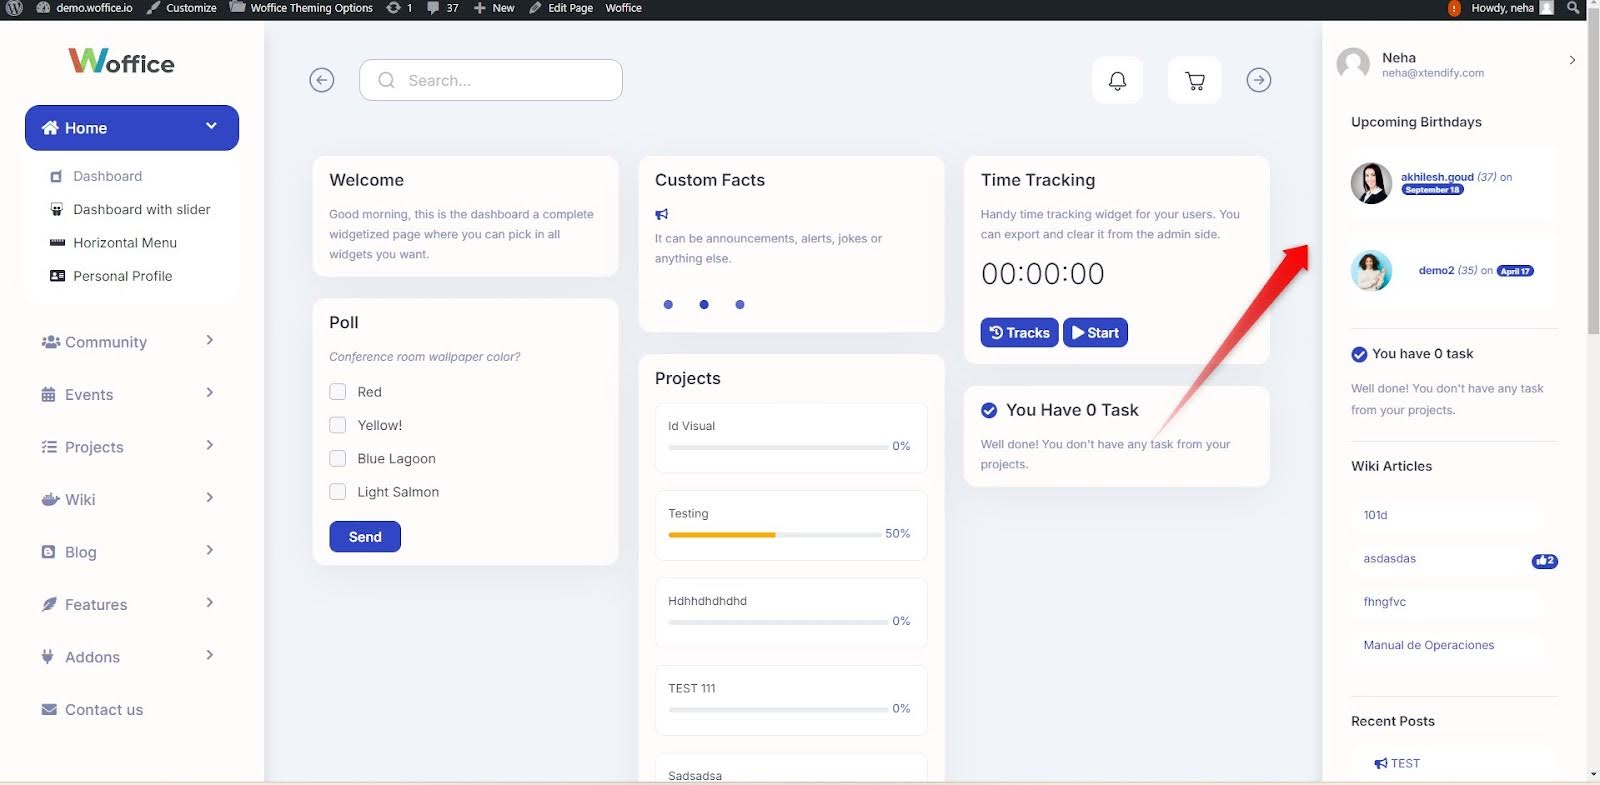Click the notification bell icon
The image size is (1600, 785).
(1117, 80)
